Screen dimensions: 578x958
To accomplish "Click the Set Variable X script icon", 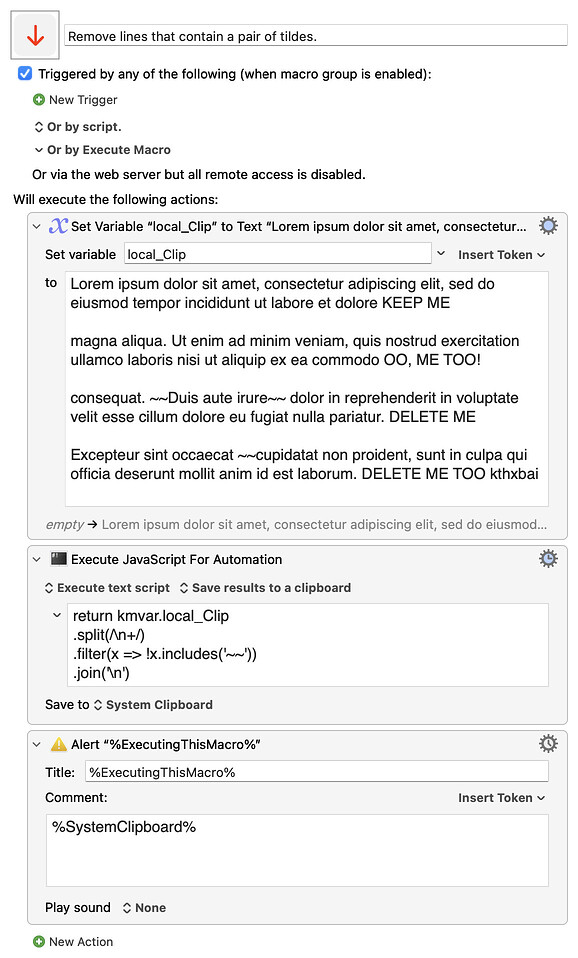I will point(58,226).
